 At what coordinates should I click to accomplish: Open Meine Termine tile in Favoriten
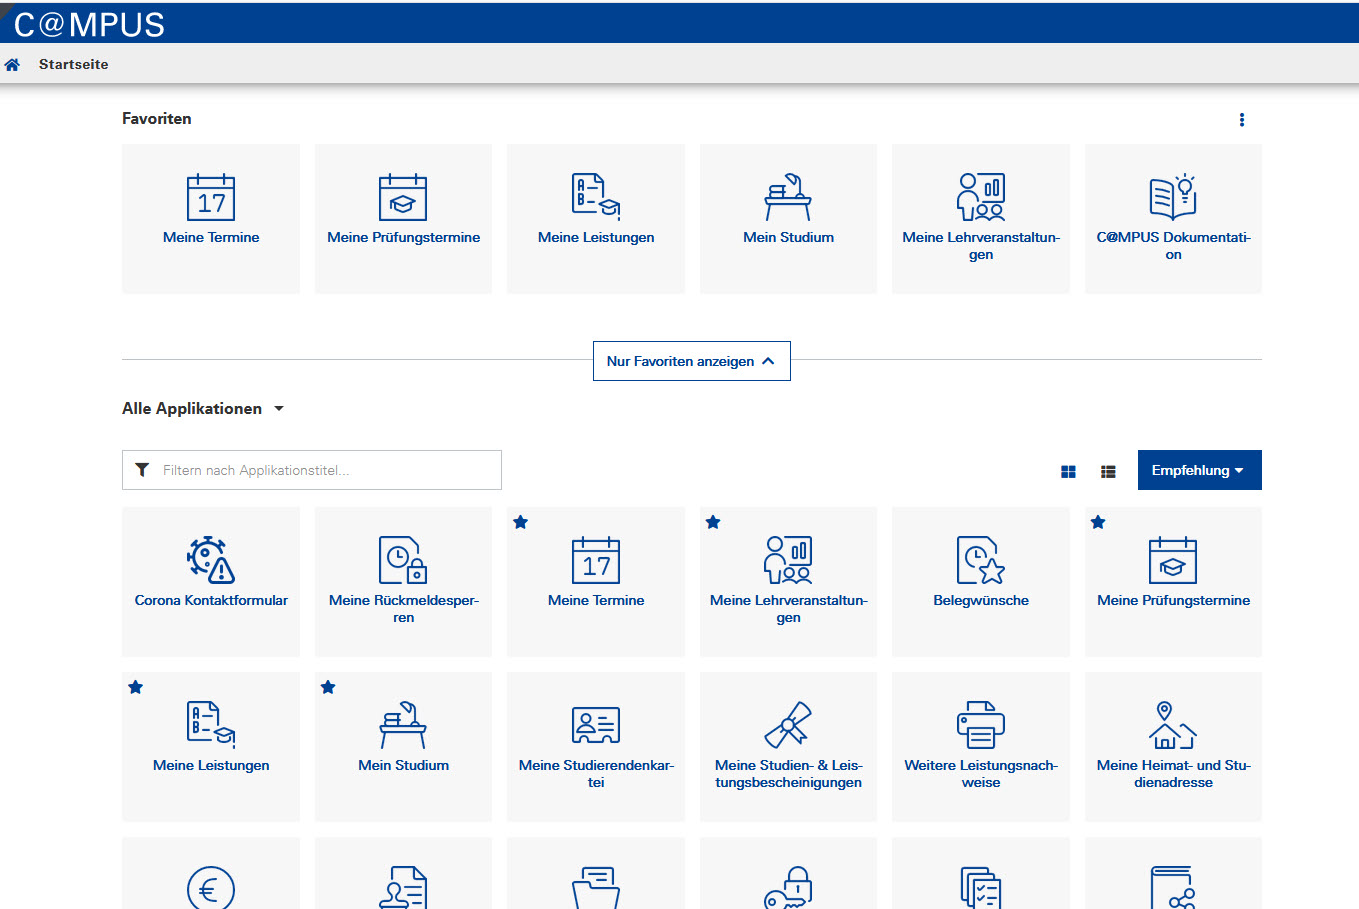coord(211,219)
